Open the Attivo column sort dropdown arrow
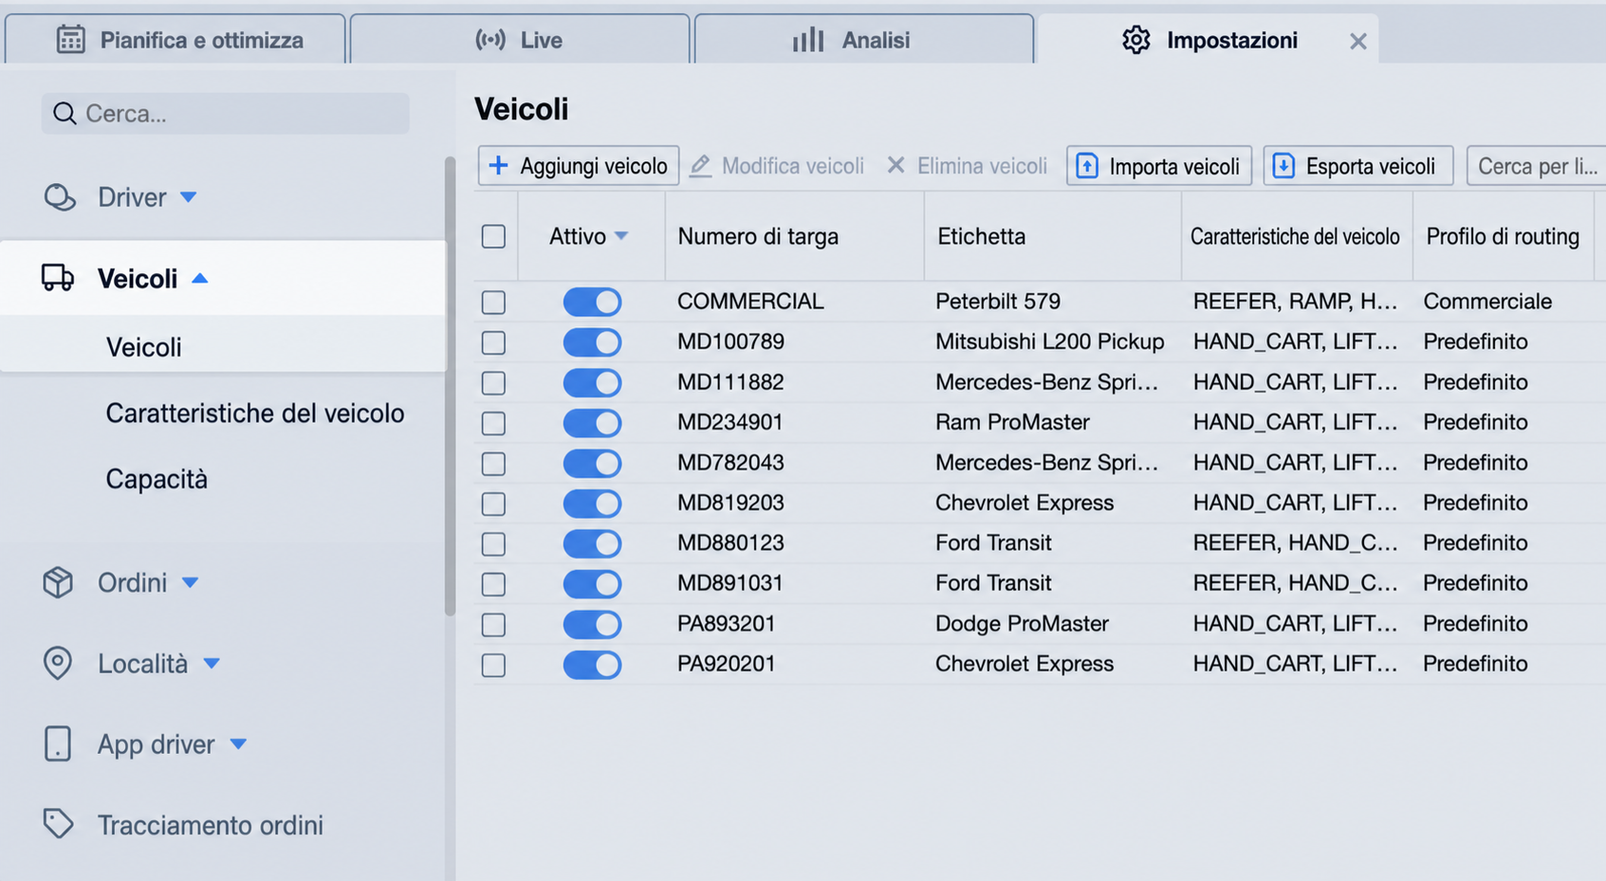 pos(621,236)
